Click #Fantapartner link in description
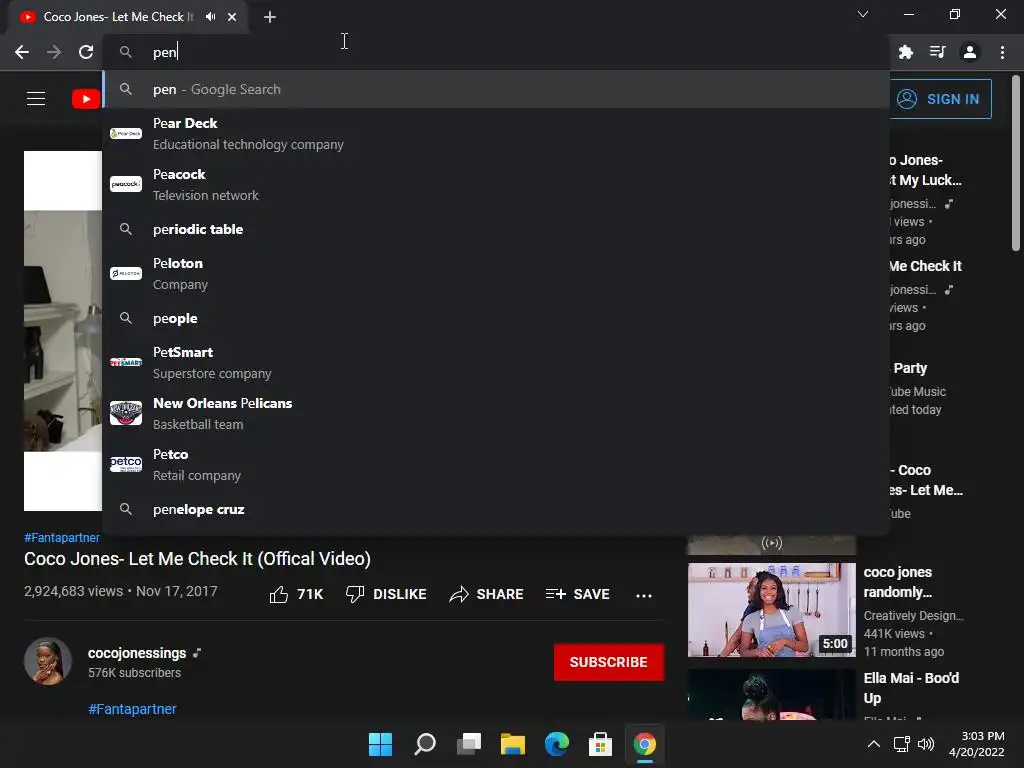 pos(133,709)
